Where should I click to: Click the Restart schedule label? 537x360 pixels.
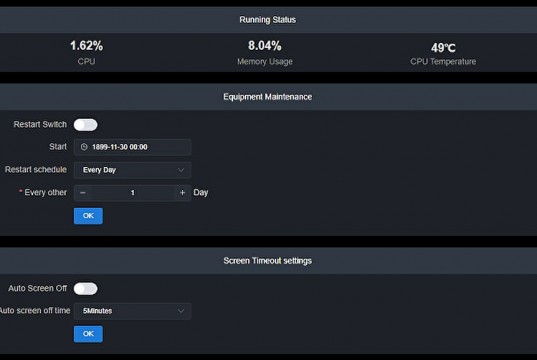pyautogui.click(x=36, y=170)
